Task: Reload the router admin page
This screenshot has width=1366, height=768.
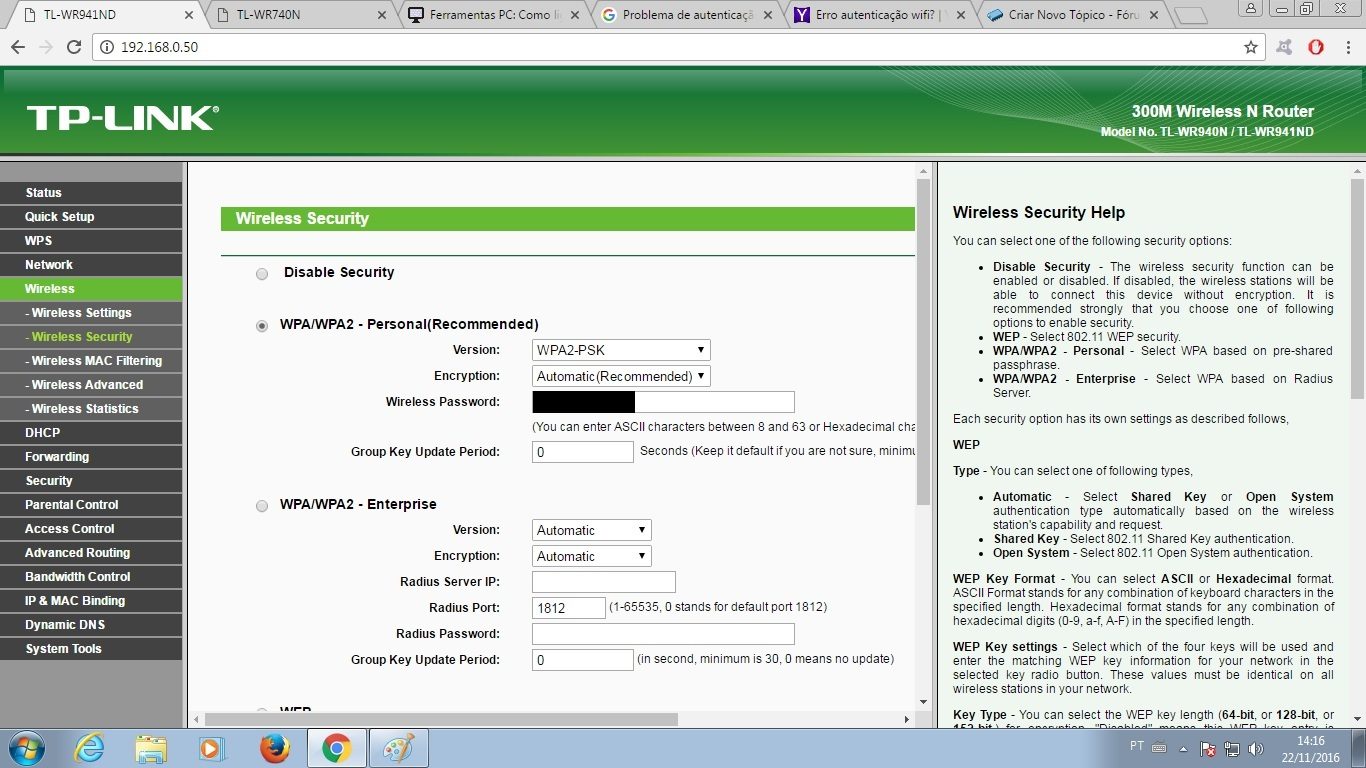Action: point(73,47)
